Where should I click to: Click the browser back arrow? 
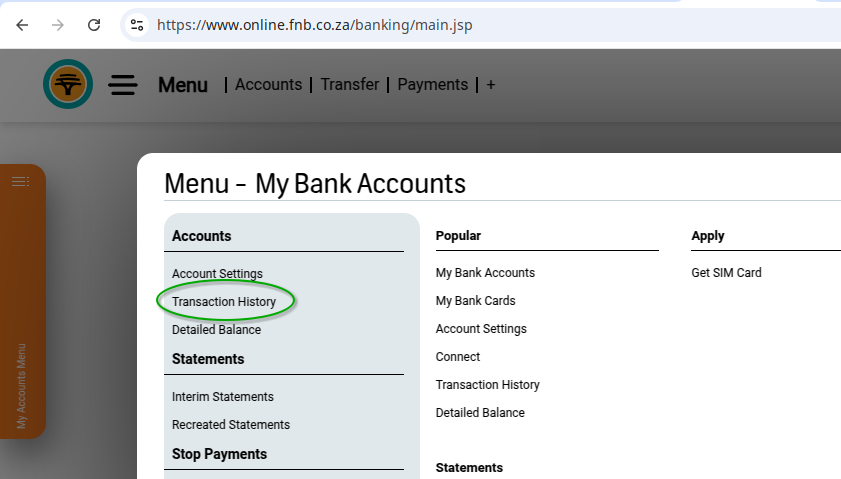pos(22,25)
